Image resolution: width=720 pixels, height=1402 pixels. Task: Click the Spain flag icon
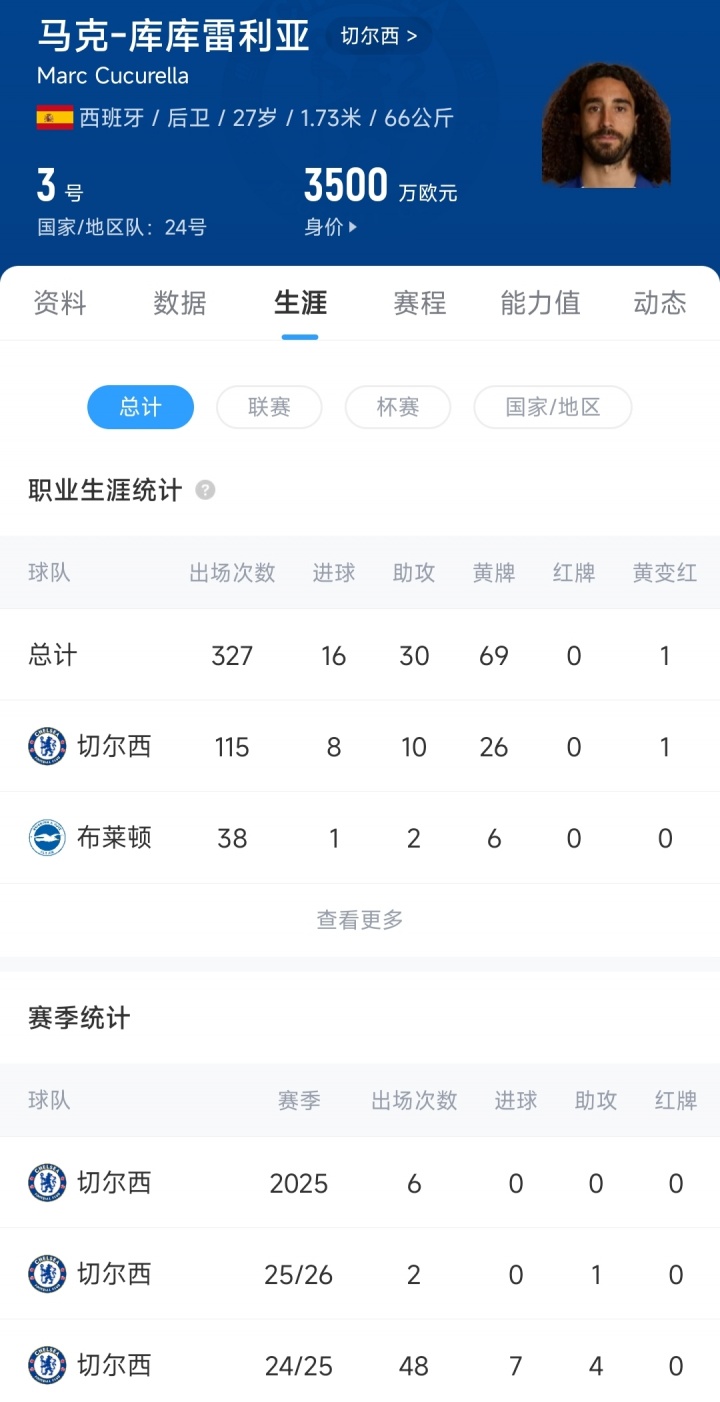coord(55,118)
